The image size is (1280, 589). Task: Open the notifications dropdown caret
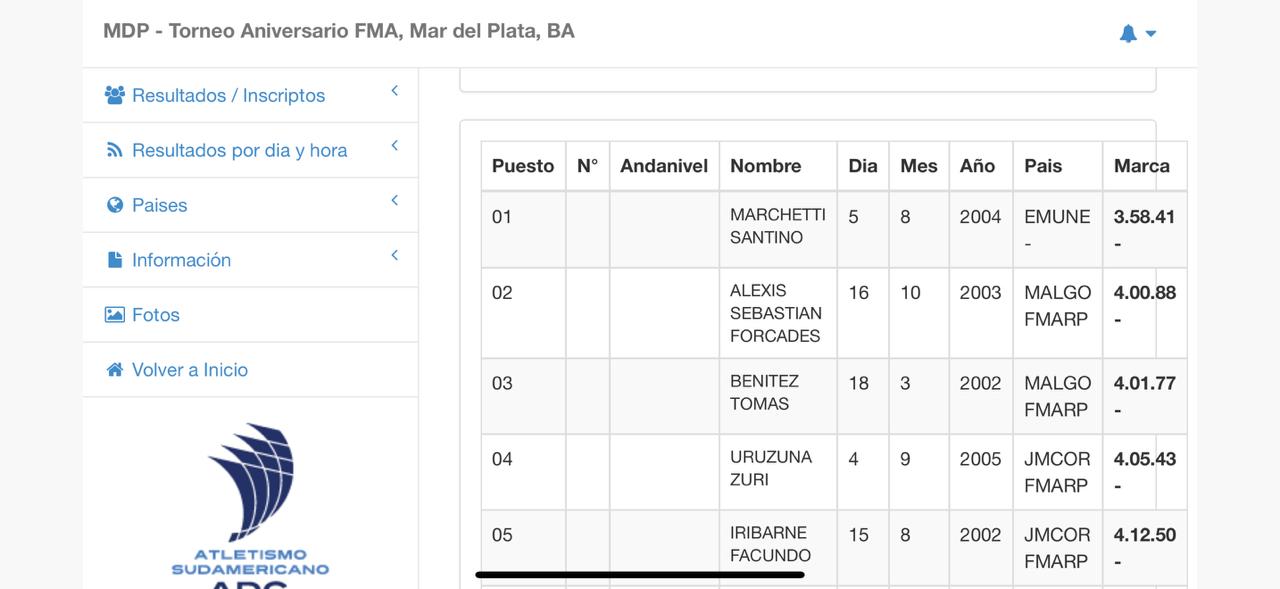[1151, 34]
